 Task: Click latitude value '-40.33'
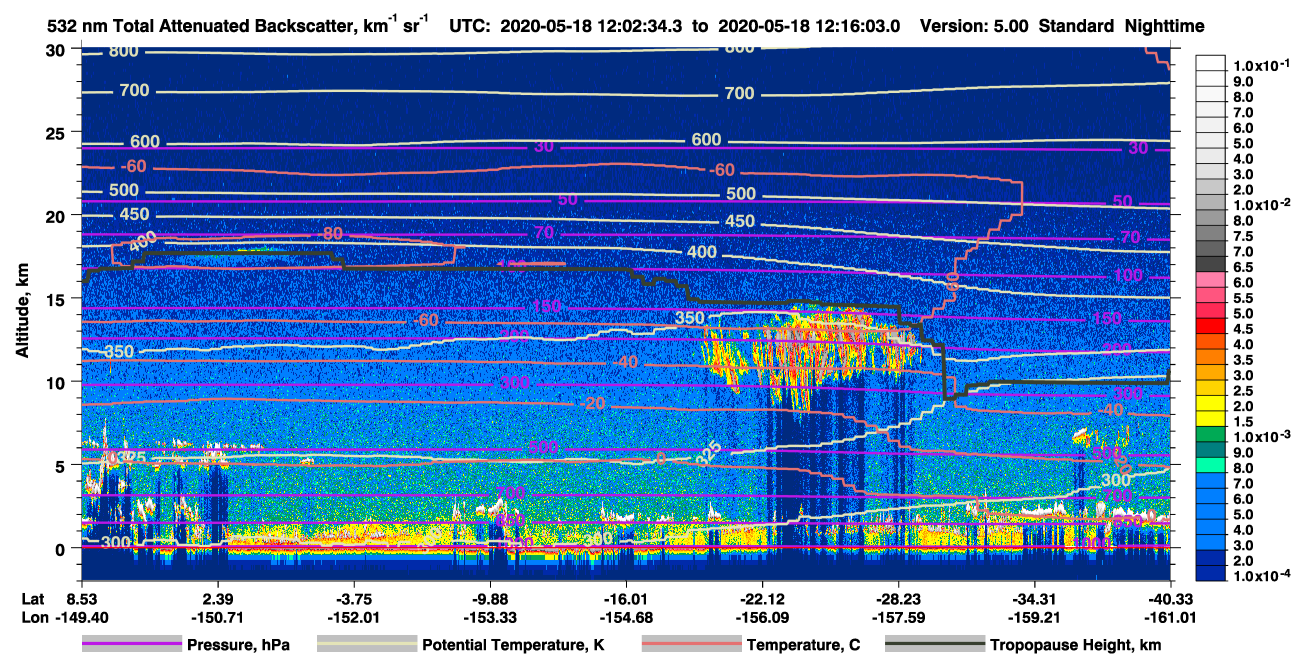tap(1171, 599)
